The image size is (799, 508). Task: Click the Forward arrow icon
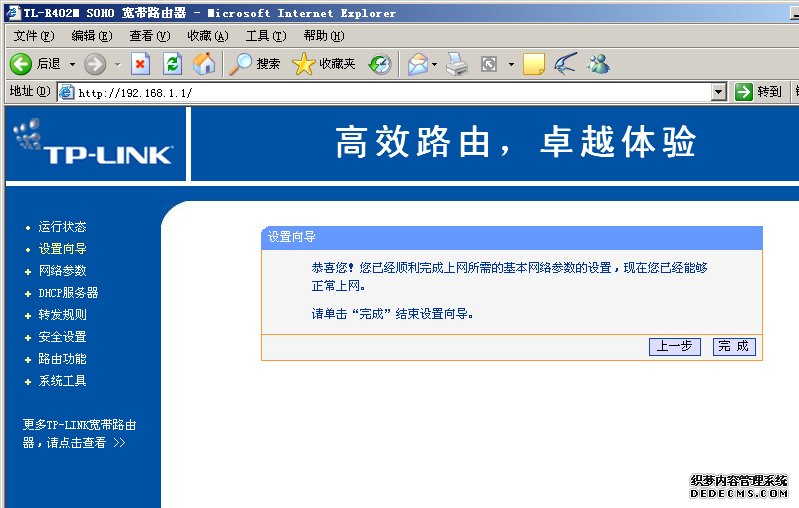95,64
